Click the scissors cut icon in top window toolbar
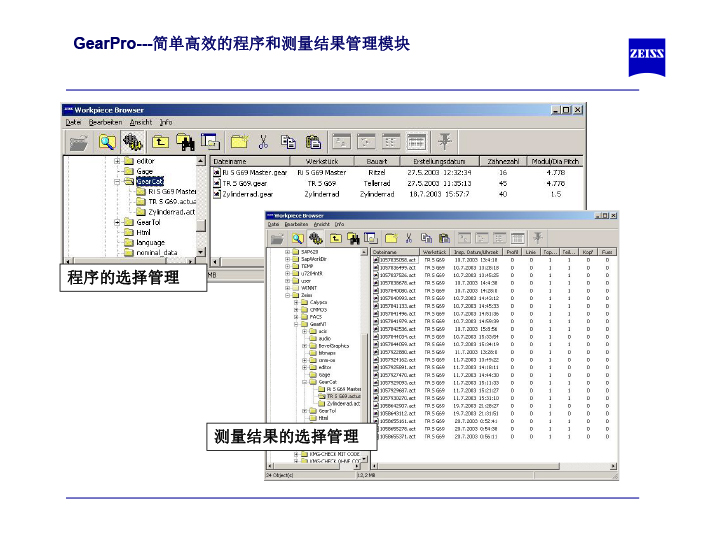 262,141
